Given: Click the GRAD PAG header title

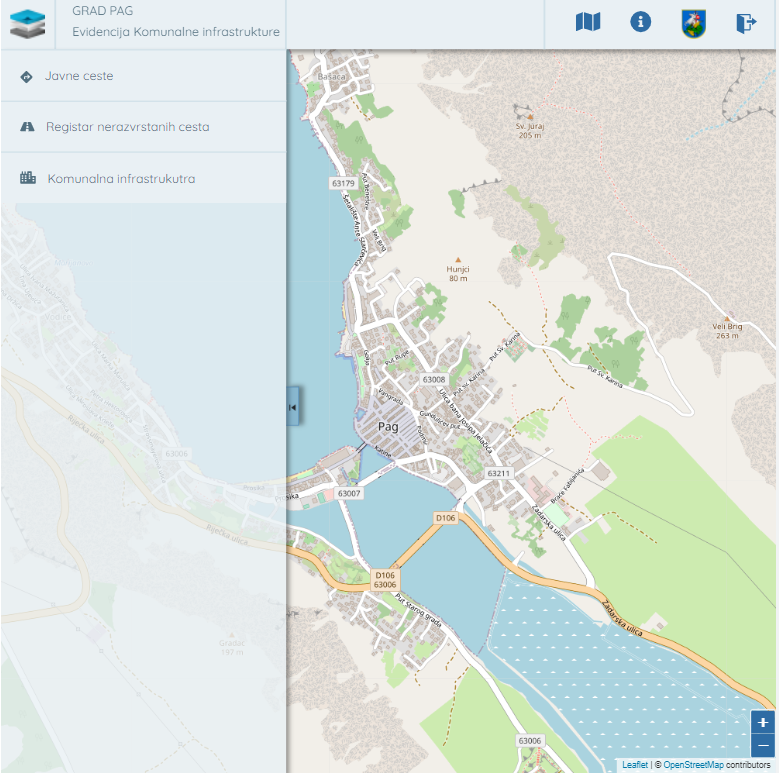Looking at the screenshot, I should pyautogui.click(x=102, y=11).
